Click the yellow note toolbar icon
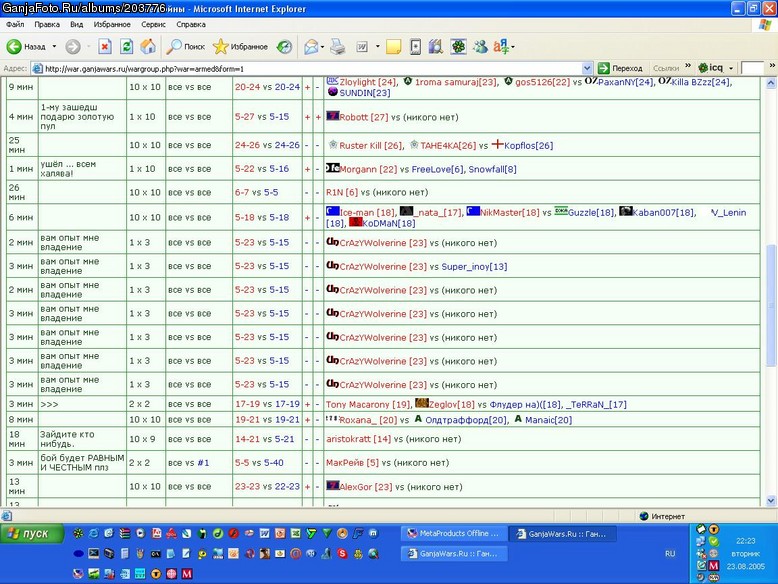 pyautogui.click(x=393, y=47)
